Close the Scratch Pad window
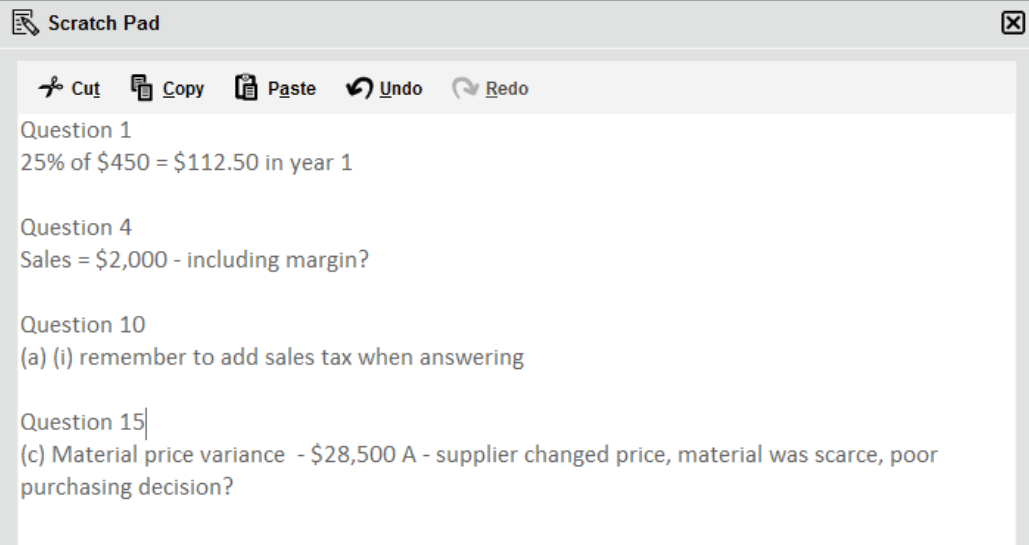This screenshot has height=545, width=1029. (x=1013, y=23)
